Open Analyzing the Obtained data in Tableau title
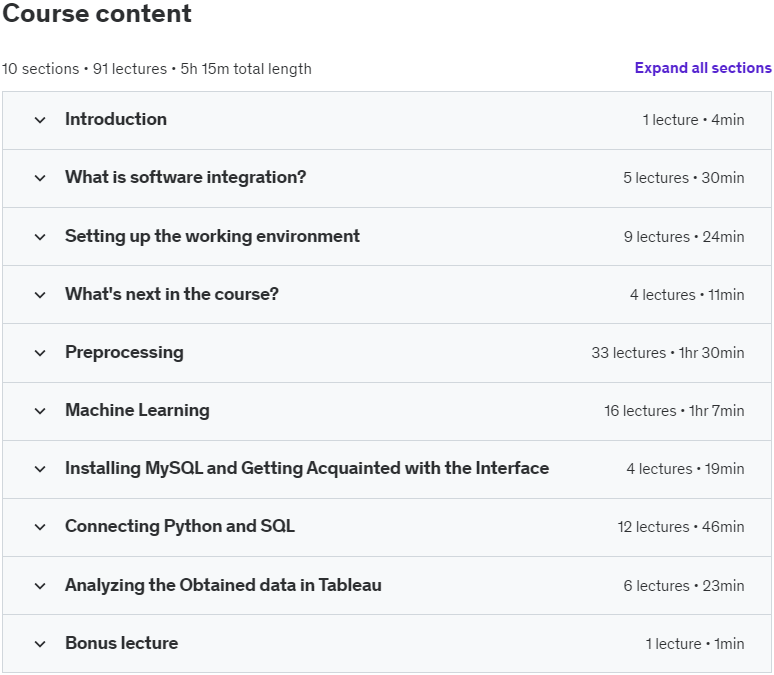The height and width of the screenshot is (675, 774). click(223, 585)
